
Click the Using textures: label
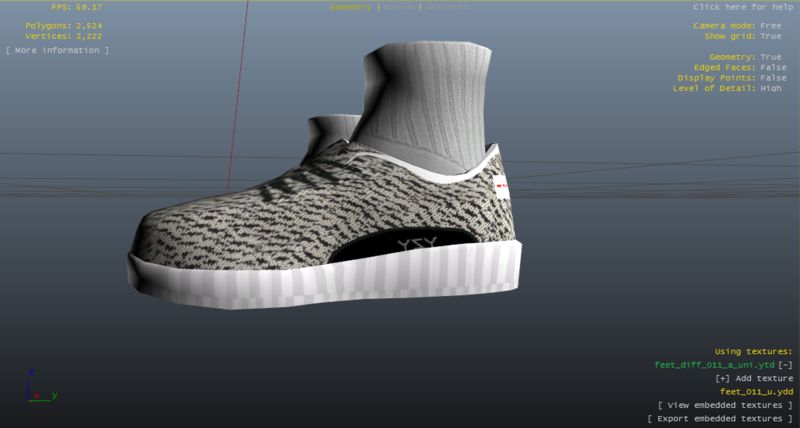click(x=753, y=351)
